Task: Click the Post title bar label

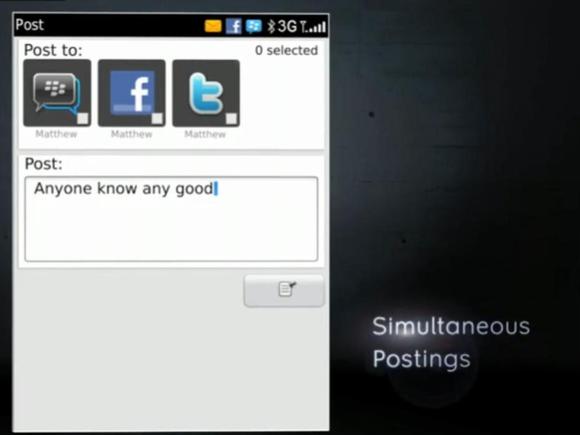Action: click(x=30, y=25)
